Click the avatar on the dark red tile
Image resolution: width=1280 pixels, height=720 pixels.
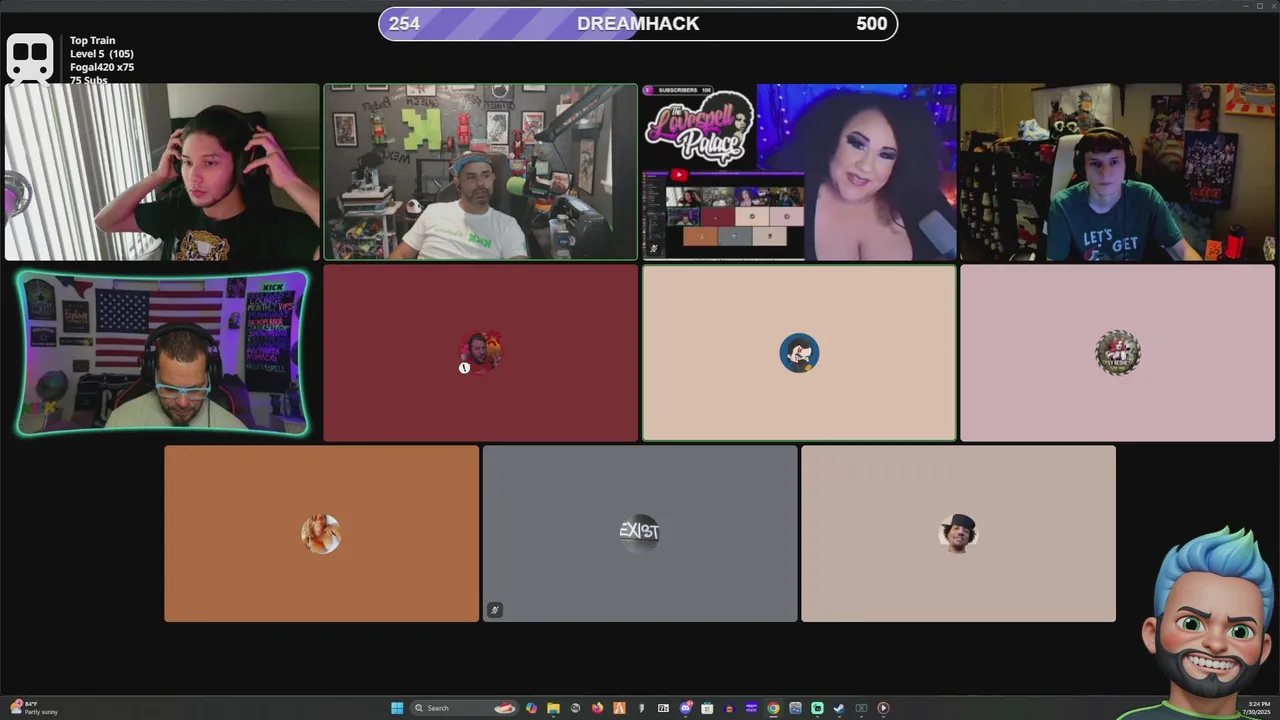[480, 353]
